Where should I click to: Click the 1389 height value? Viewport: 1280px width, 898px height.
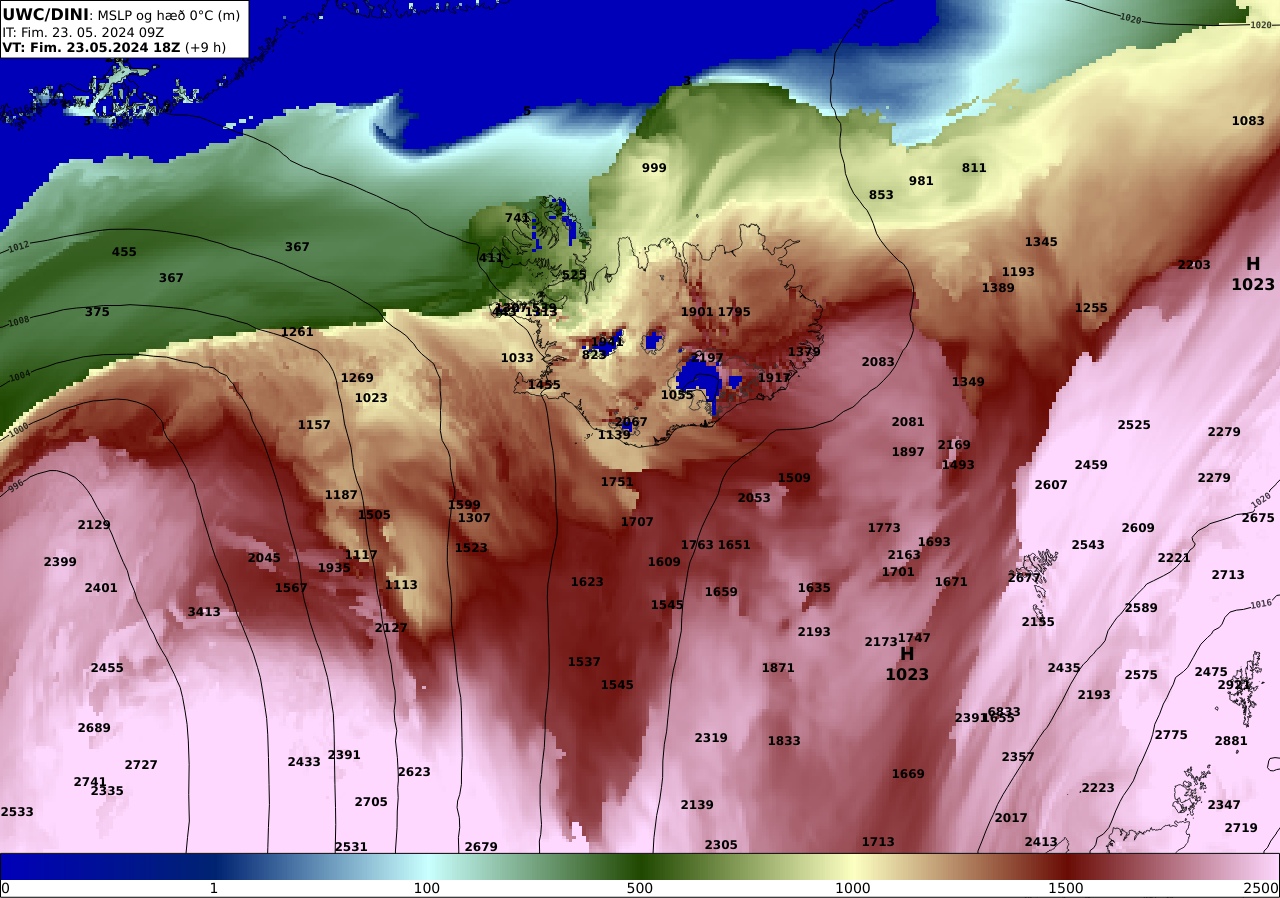point(998,288)
